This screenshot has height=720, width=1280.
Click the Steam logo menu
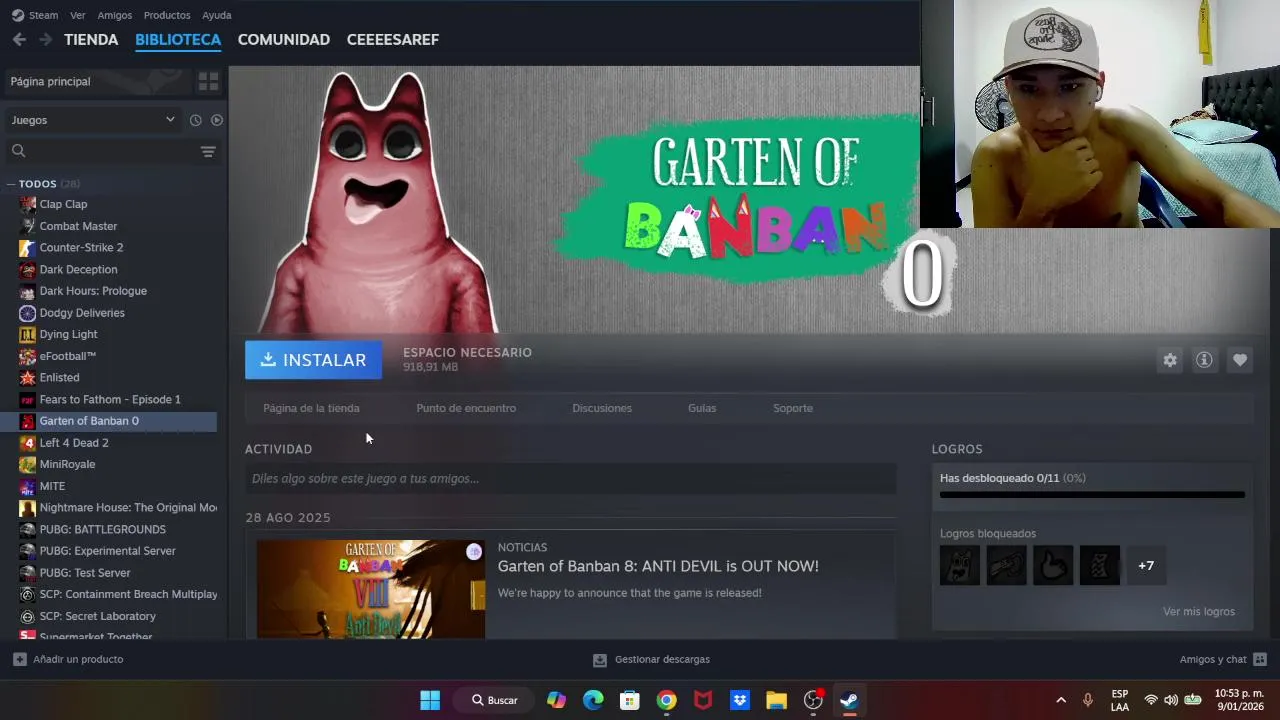[35, 15]
